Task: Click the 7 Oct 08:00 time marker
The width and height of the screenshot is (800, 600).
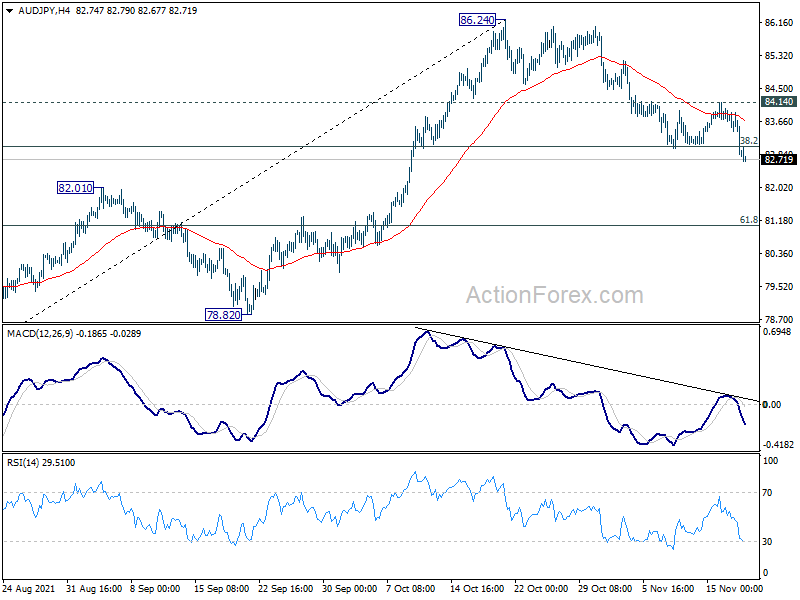Action: tap(411, 588)
